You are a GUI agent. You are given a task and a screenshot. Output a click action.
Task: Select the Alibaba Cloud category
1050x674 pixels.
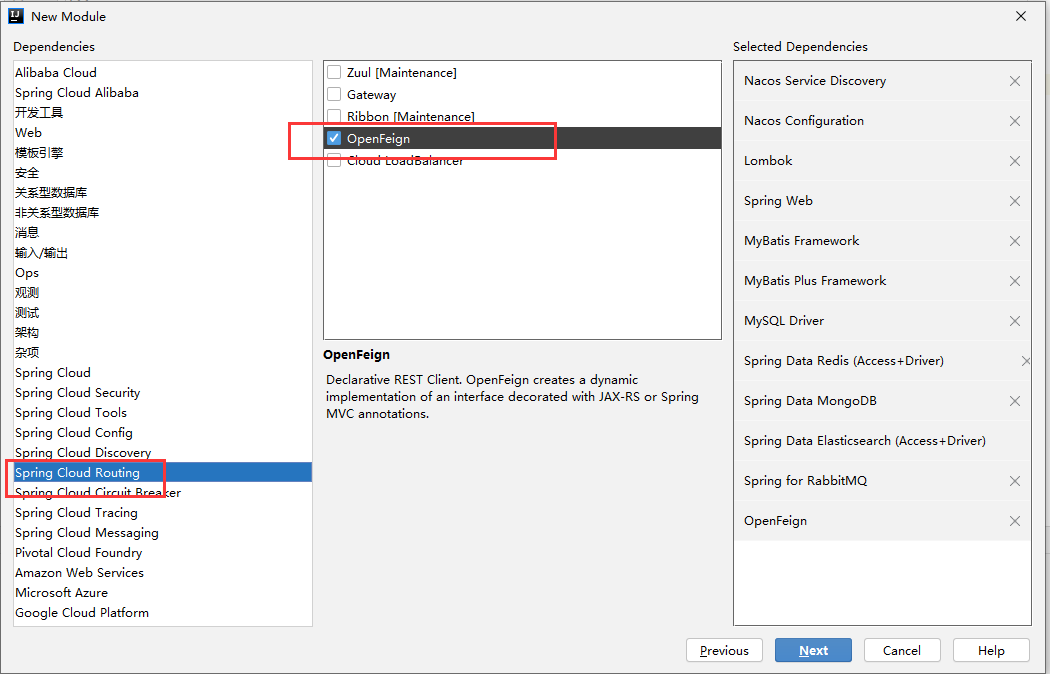(163, 72)
